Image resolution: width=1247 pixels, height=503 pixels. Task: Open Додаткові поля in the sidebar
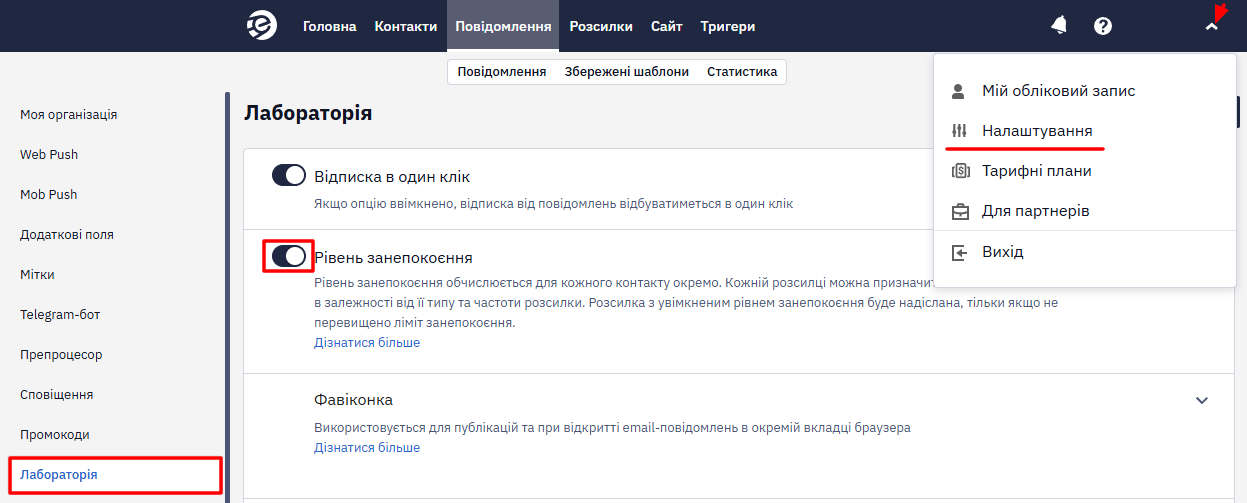[x=67, y=235]
